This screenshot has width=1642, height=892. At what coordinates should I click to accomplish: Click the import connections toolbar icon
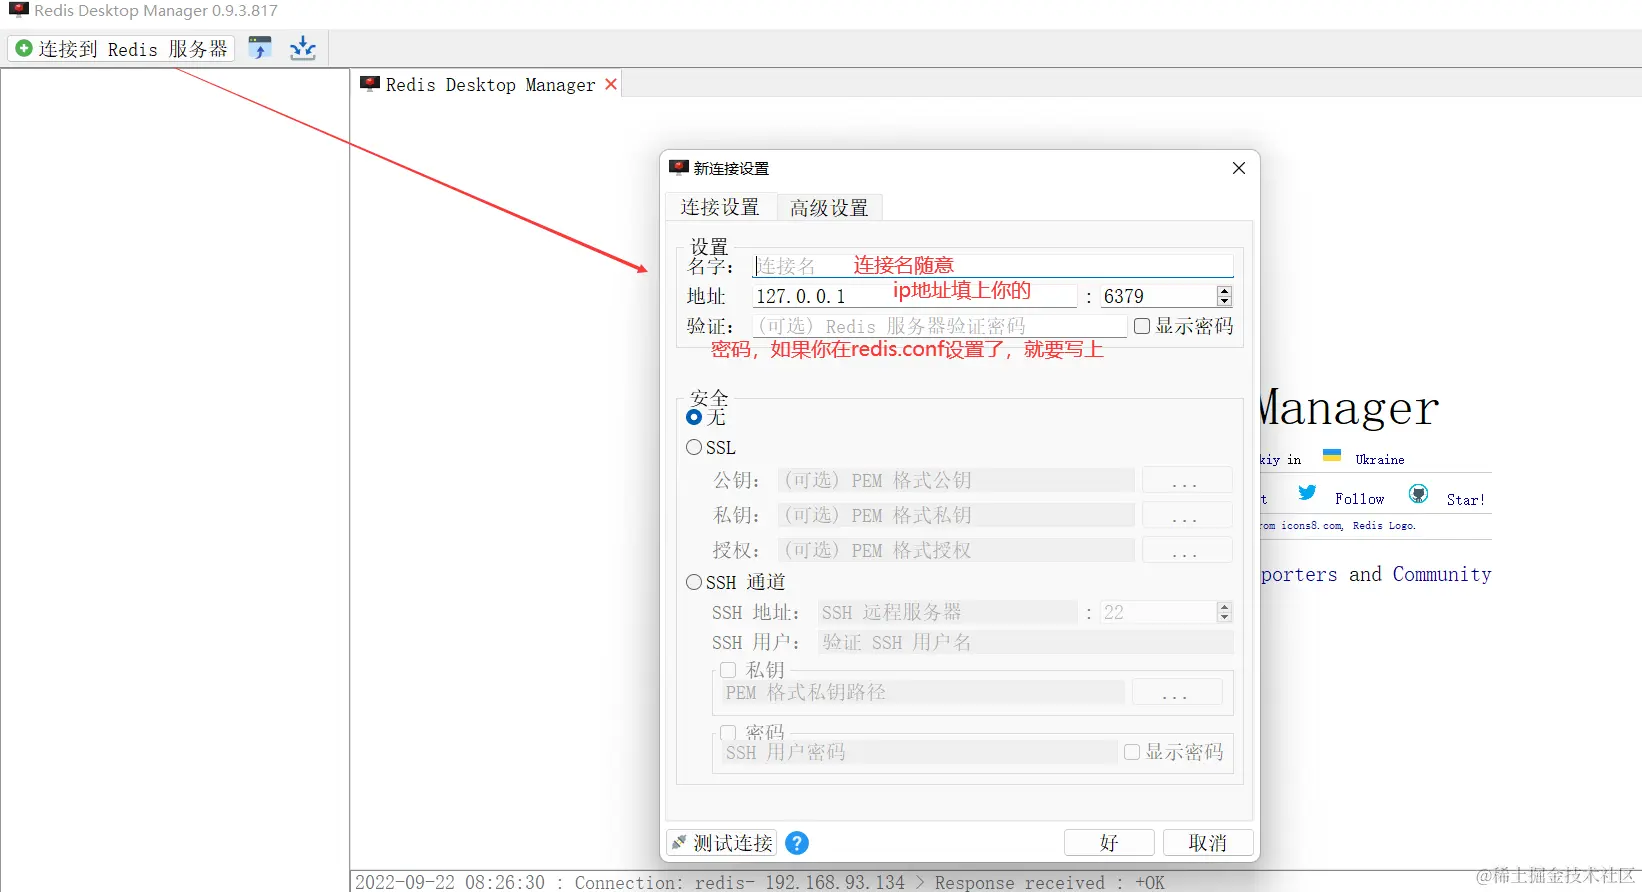260,48
